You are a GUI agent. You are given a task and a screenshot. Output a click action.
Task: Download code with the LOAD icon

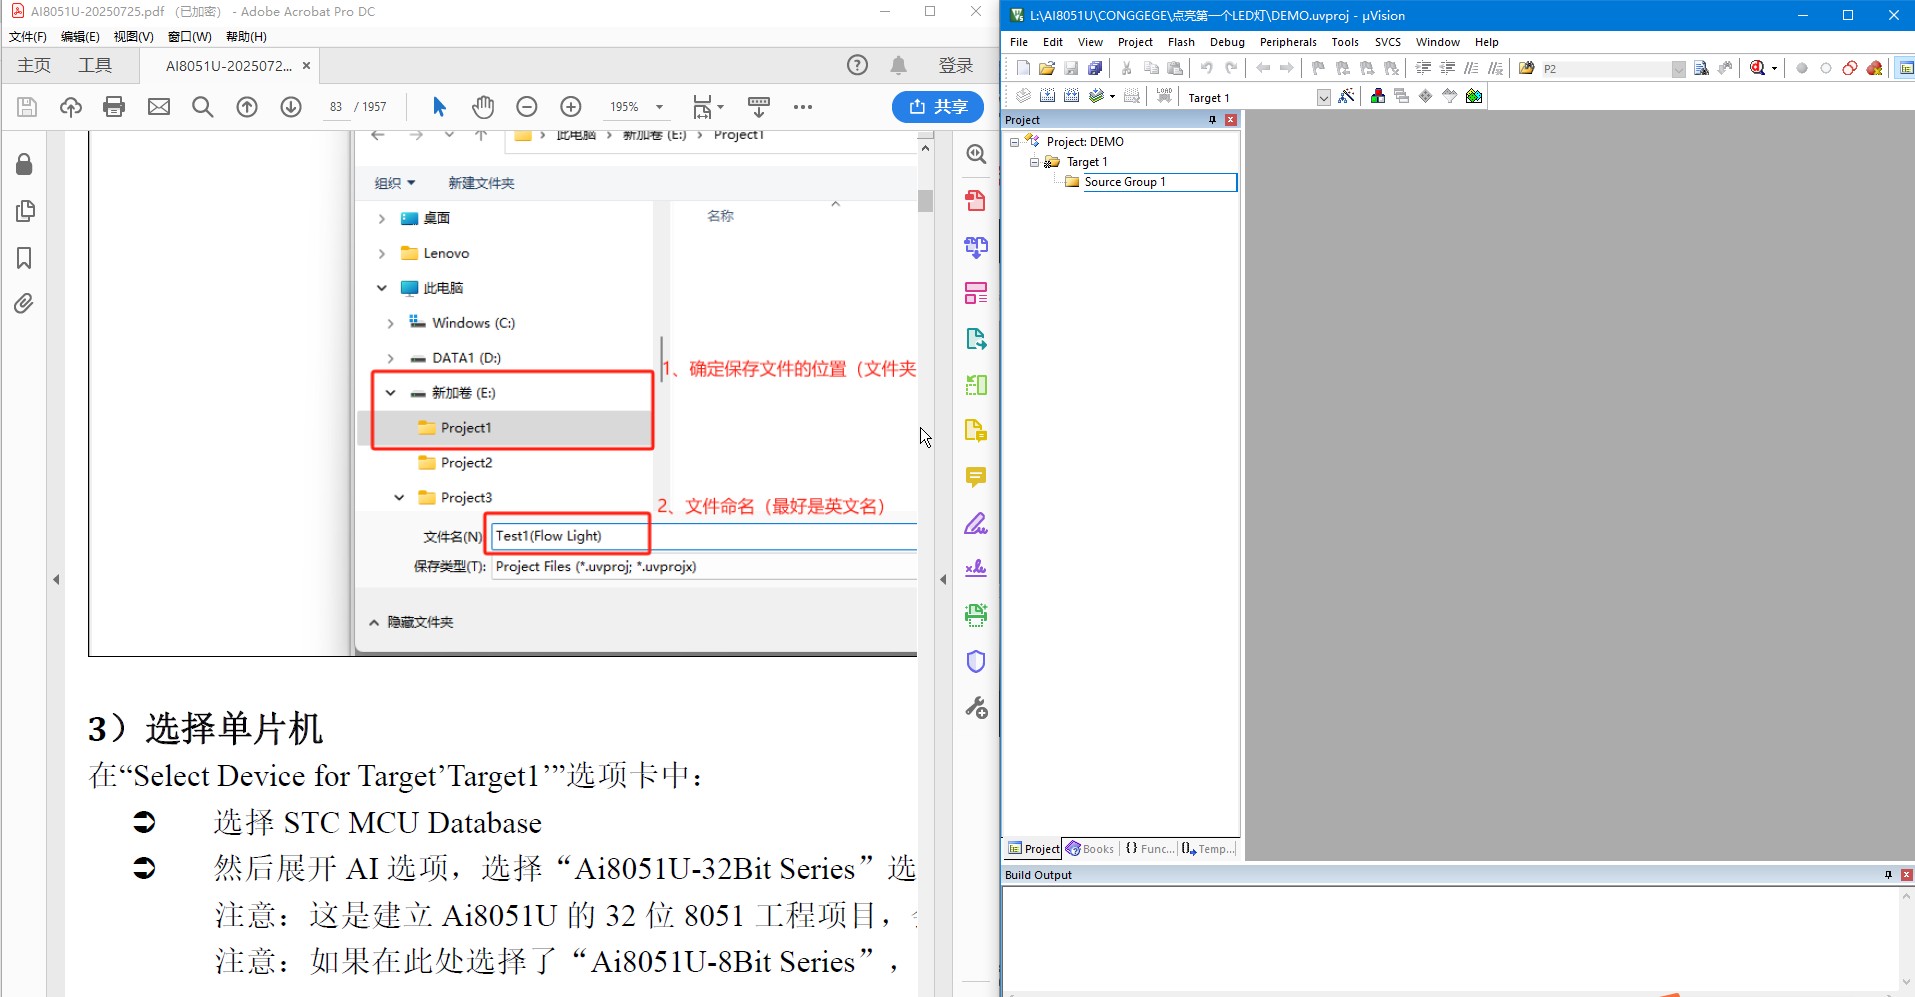point(1164,96)
